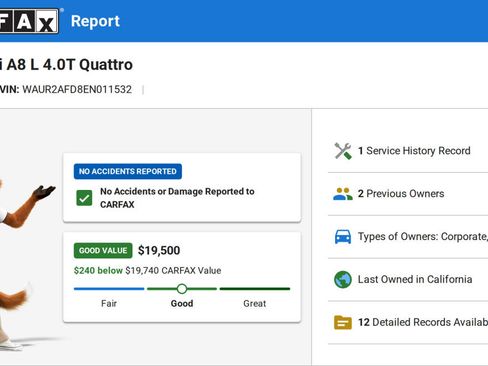The width and height of the screenshot is (488, 366).
Task: Click the 'Good' label under value bar
Action: coord(182,304)
